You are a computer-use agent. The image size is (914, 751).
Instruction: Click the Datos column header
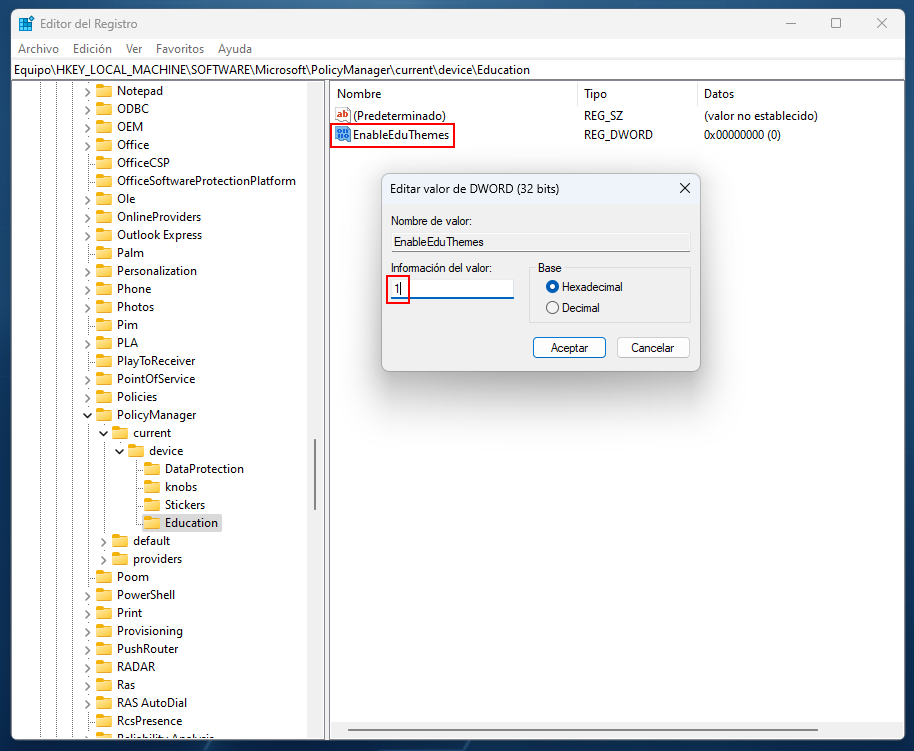click(x=799, y=94)
